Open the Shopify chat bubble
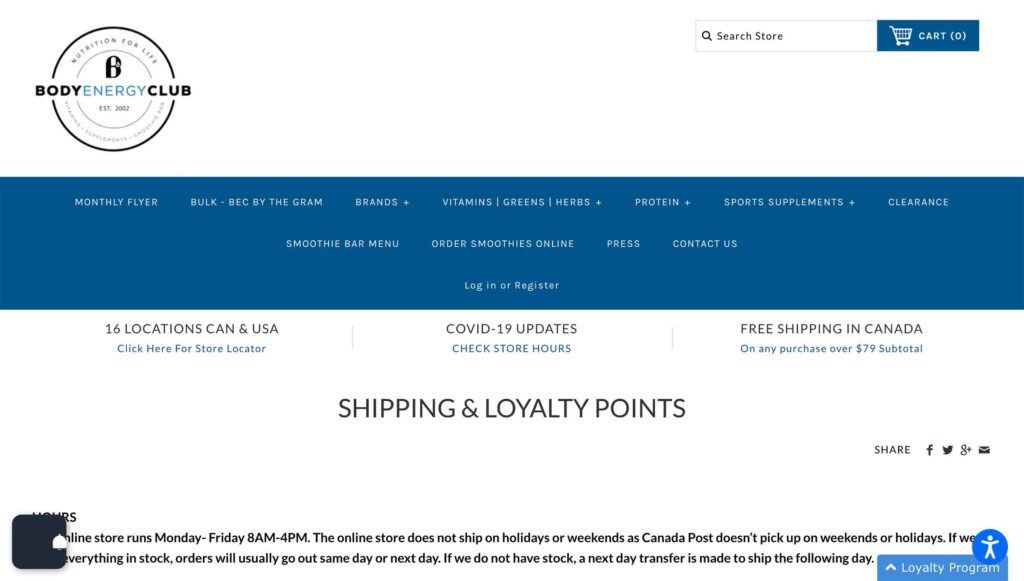This screenshot has width=1024, height=581. coord(39,541)
